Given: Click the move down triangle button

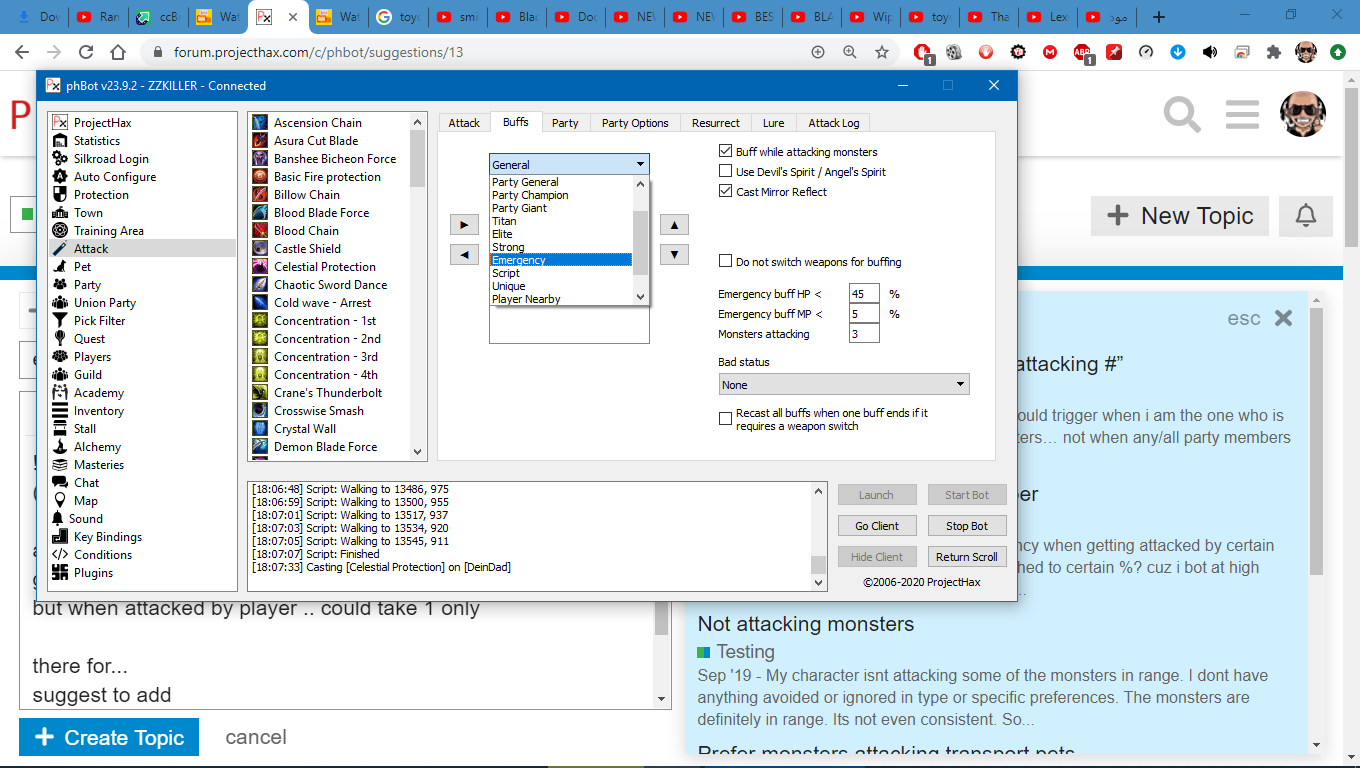Looking at the screenshot, I should click(x=675, y=255).
